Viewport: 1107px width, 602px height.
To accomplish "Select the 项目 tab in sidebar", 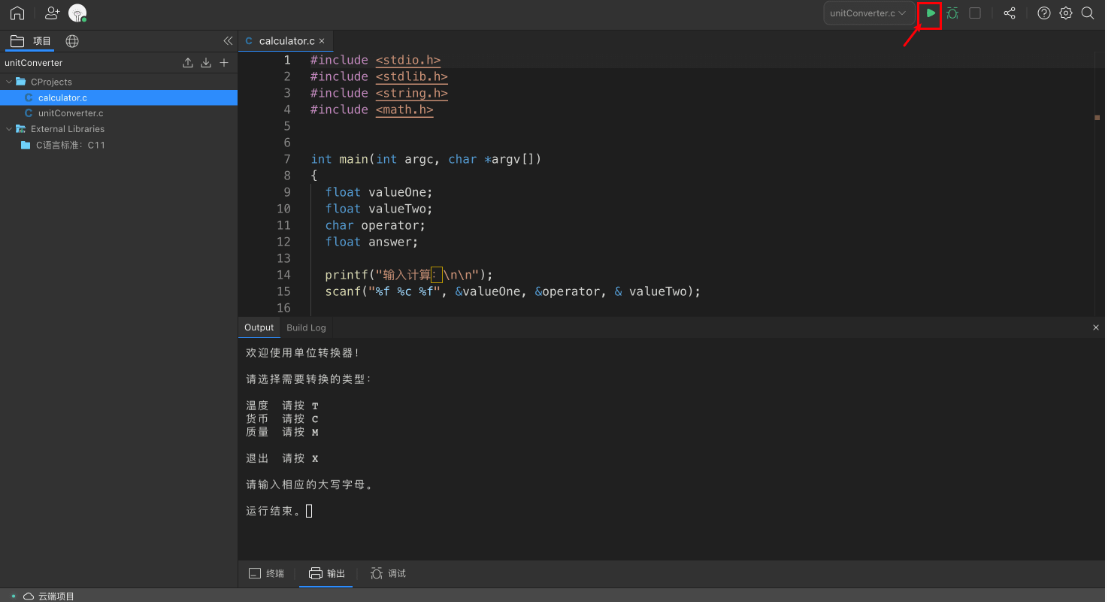I will pyautogui.click(x=30, y=41).
